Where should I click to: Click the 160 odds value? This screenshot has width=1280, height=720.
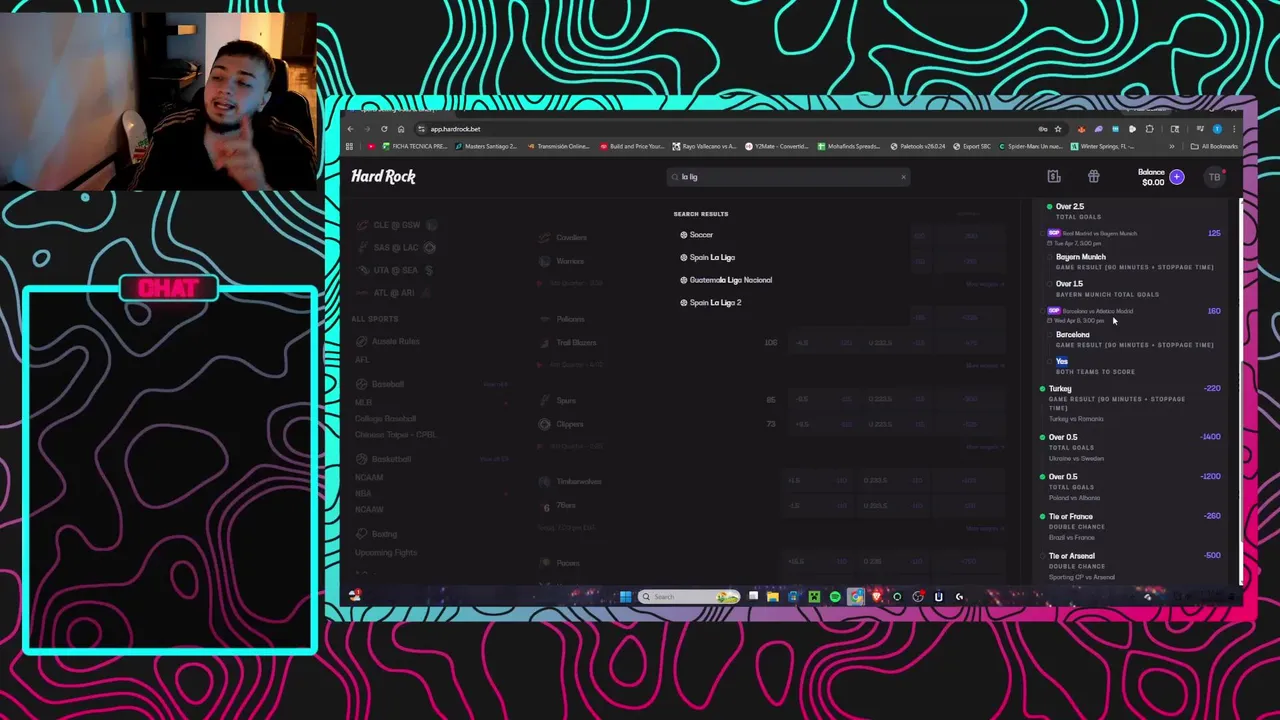[x=1214, y=311]
